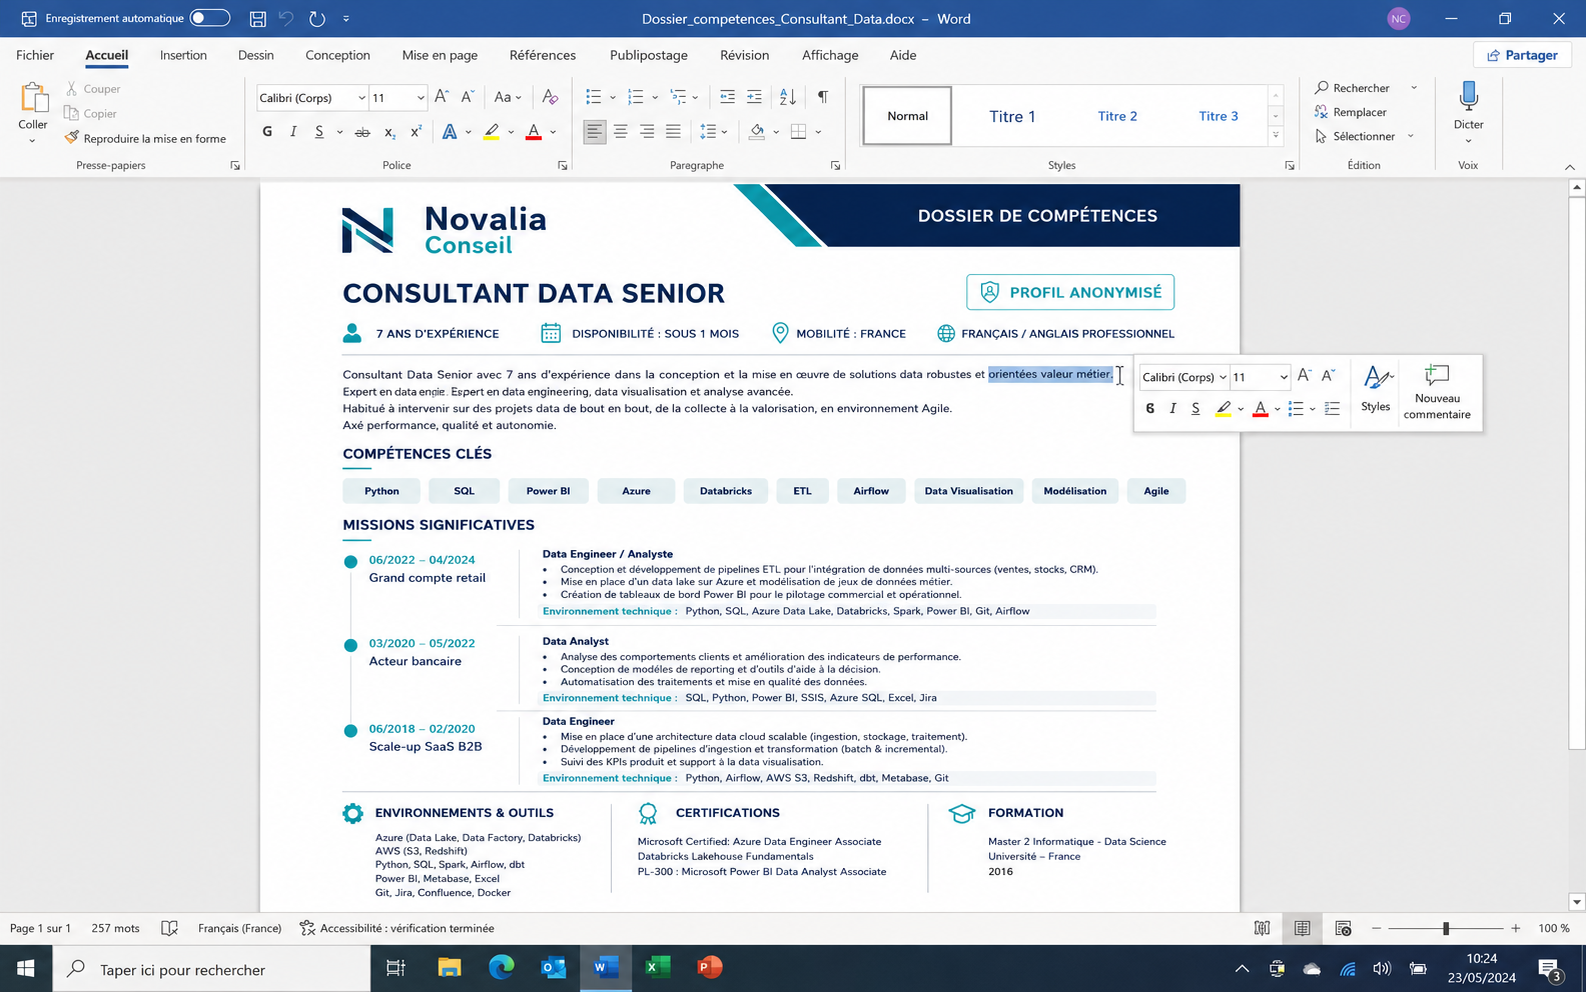The width and height of the screenshot is (1586, 992).
Task: Click Remplacer in Édition group
Action: coord(1351,112)
